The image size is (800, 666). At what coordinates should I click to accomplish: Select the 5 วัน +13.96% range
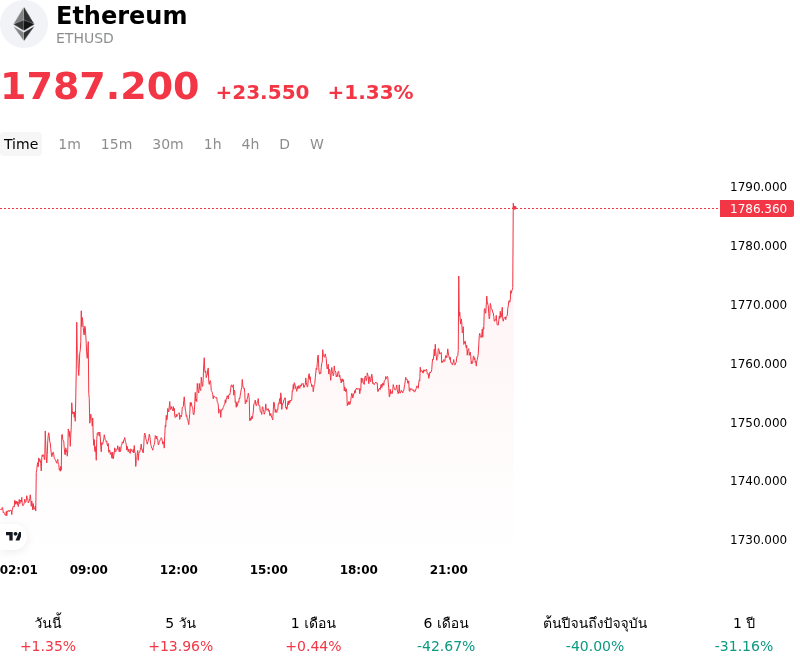point(181,634)
